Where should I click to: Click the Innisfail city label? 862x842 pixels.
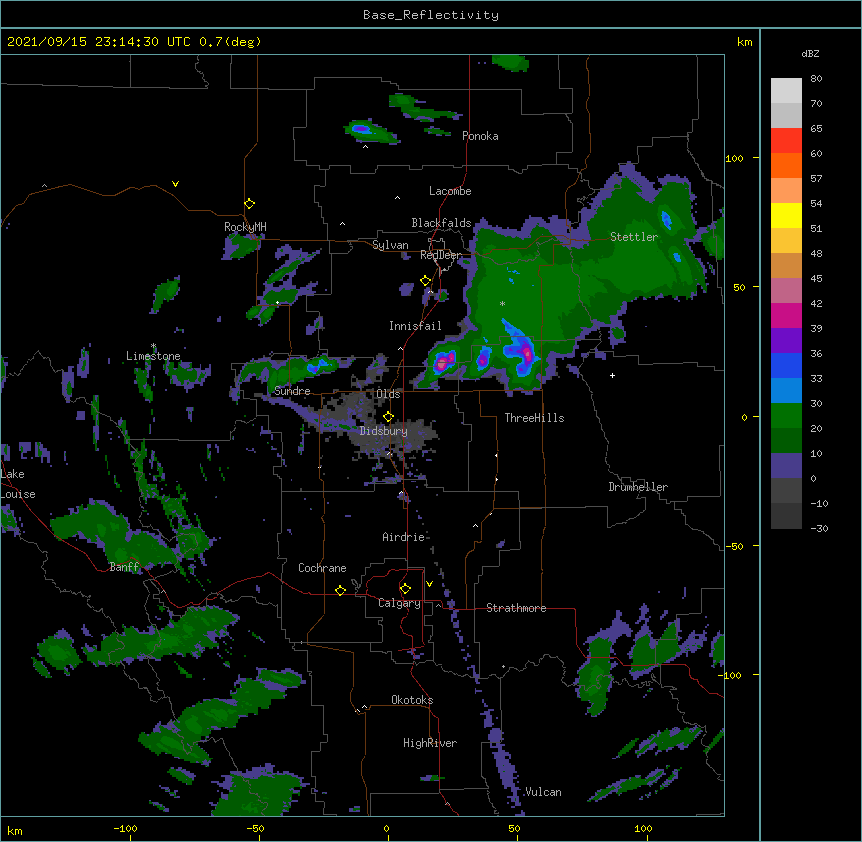[x=415, y=326]
